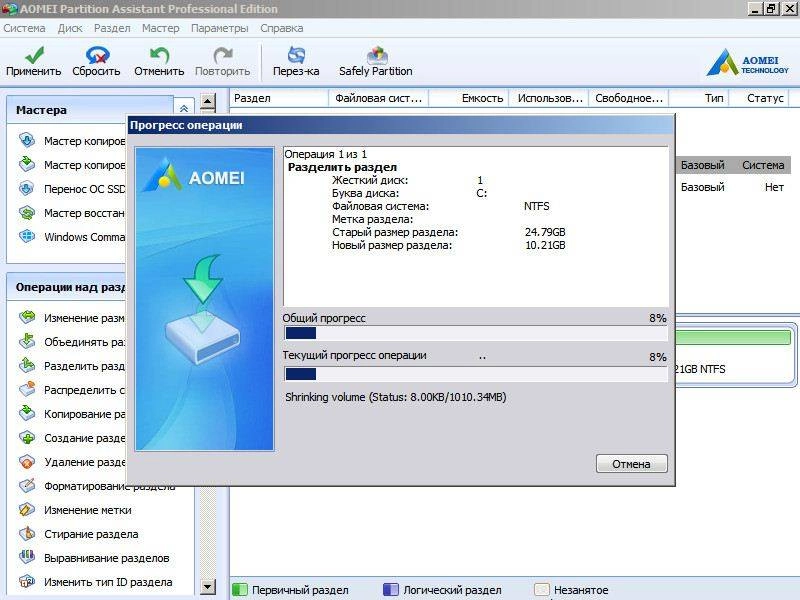Click the Раздел column header
This screenshot has width=800, height=600.
(279, 98)
